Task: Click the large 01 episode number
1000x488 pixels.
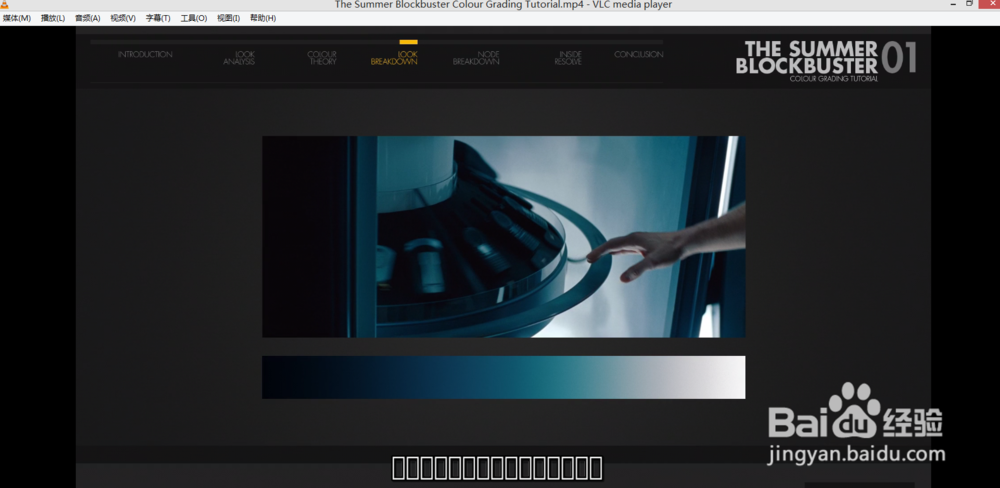Action: click(899, 57)
